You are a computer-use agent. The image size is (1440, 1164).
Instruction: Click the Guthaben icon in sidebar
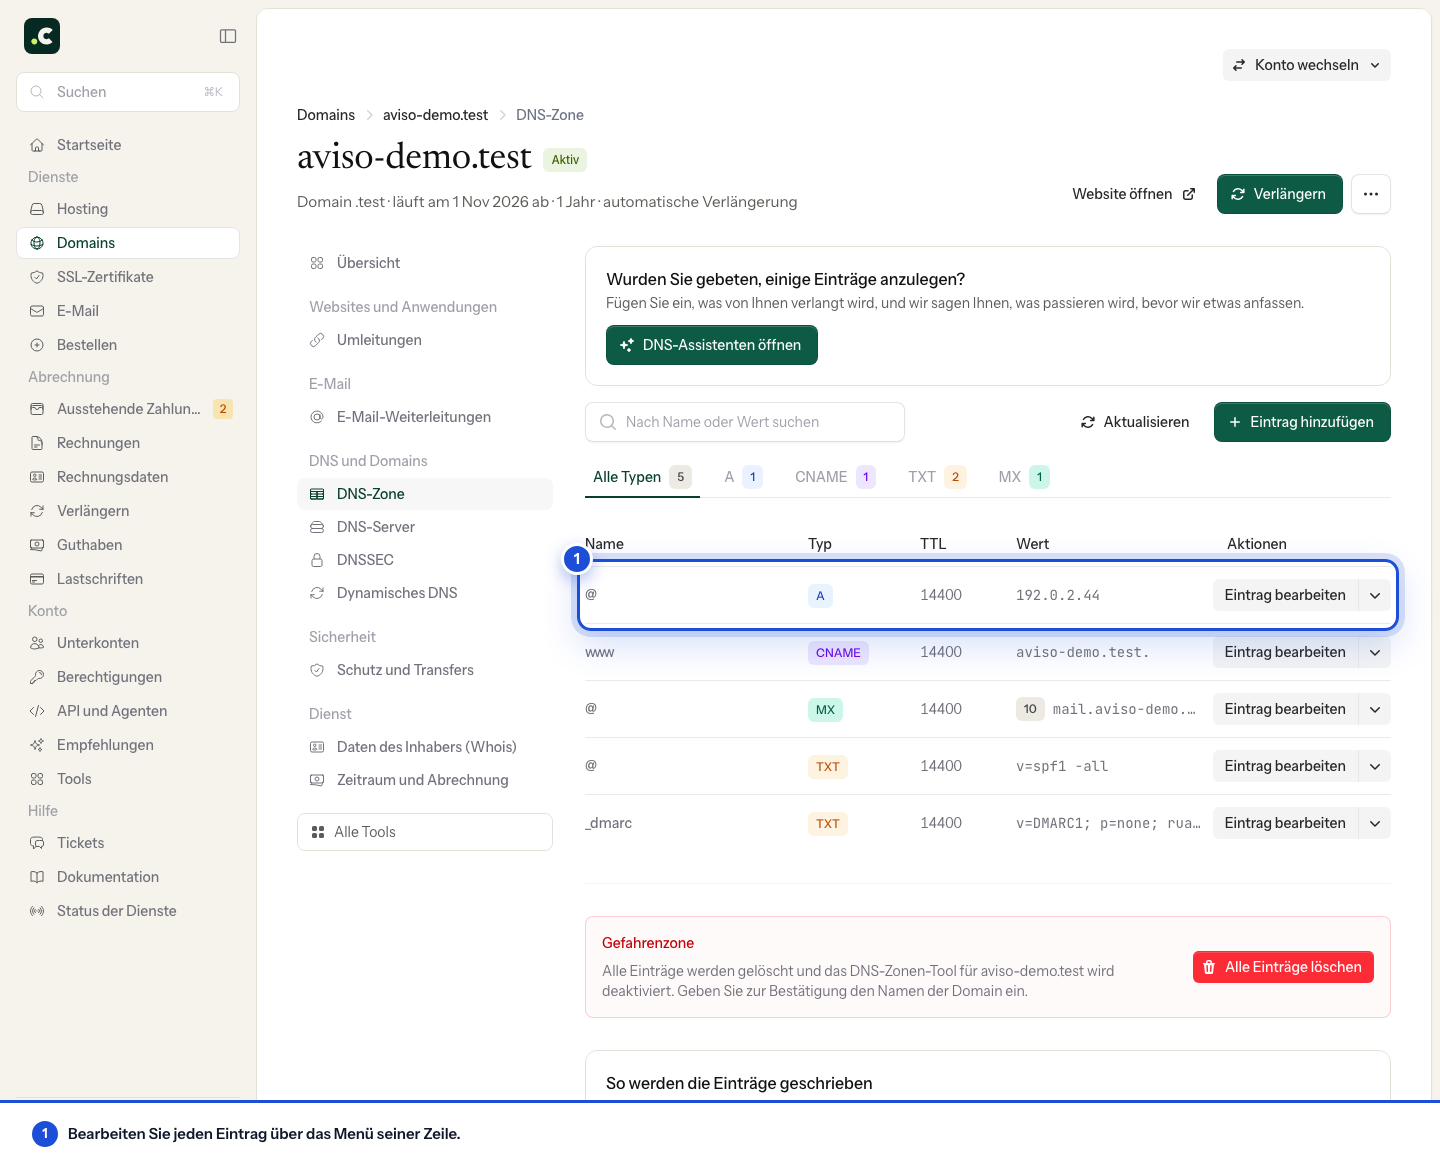point(37,545)
